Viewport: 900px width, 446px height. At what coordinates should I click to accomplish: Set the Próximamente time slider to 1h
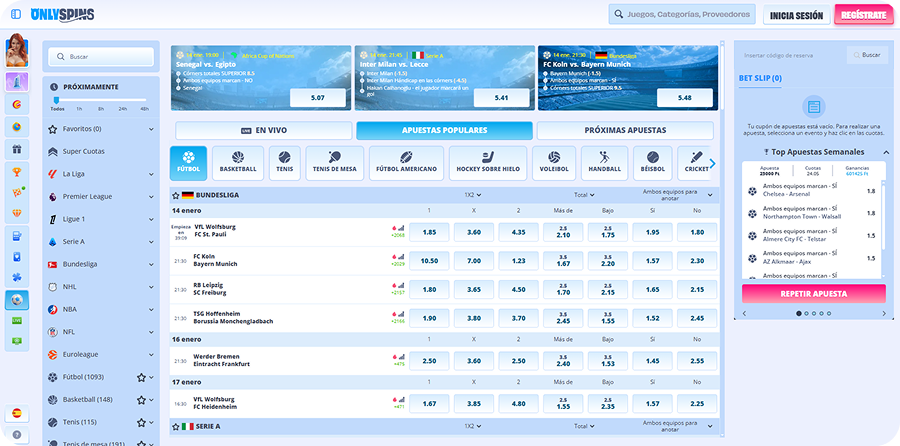click(79, 108)
